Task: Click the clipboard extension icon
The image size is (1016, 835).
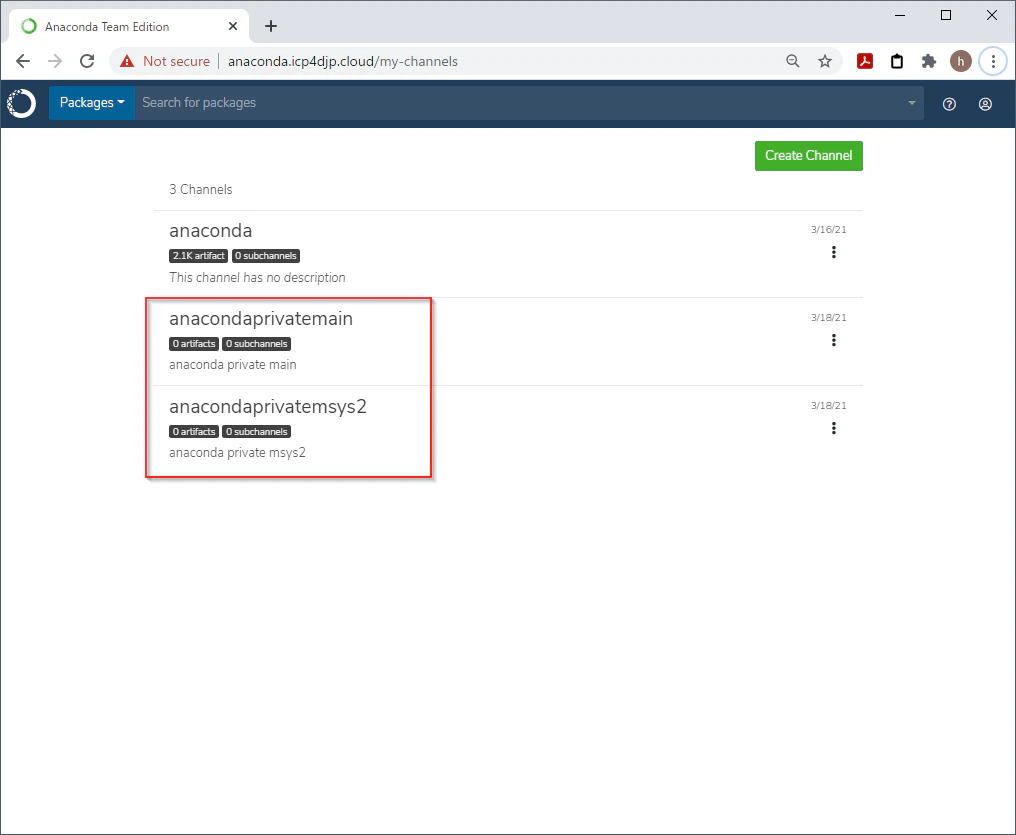Action: (897, 62)
